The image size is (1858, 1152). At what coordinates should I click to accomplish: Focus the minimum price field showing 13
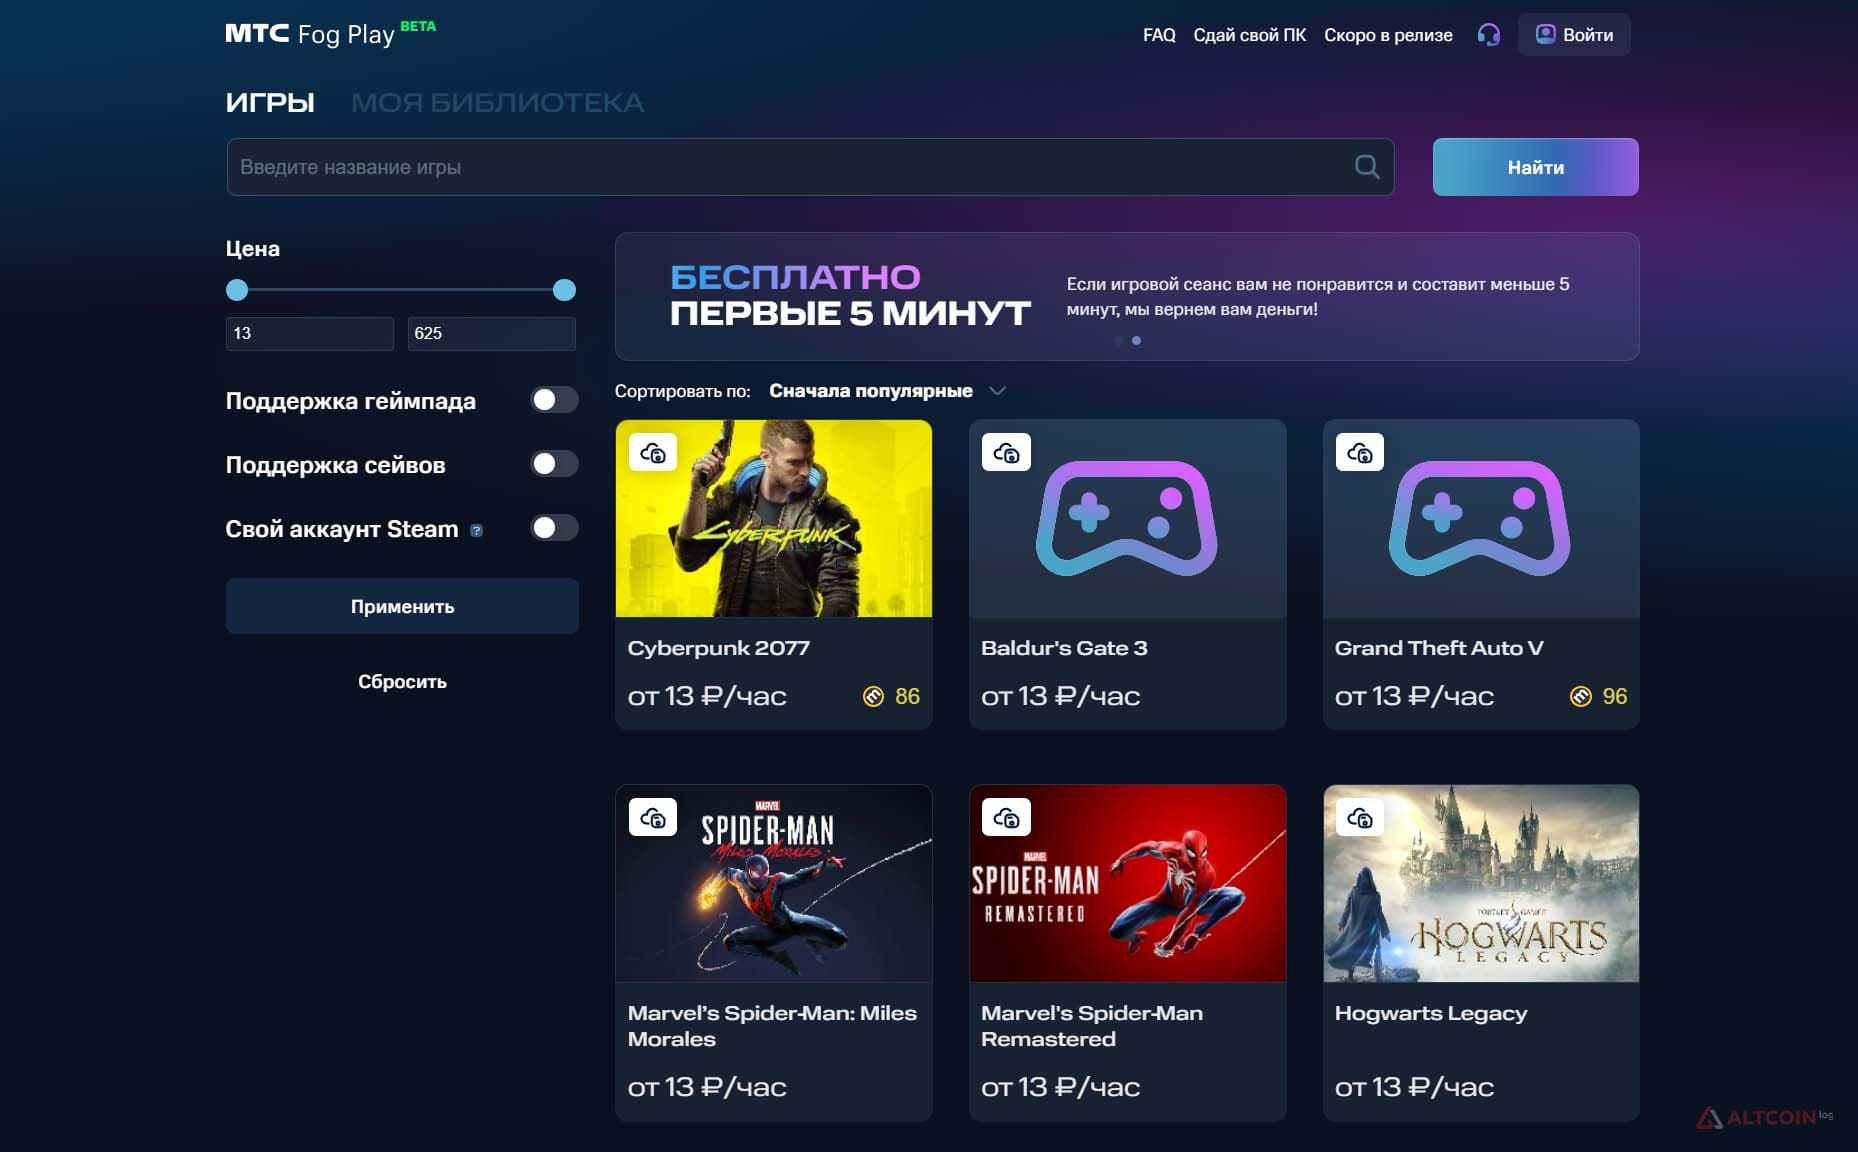click(310, 334)
